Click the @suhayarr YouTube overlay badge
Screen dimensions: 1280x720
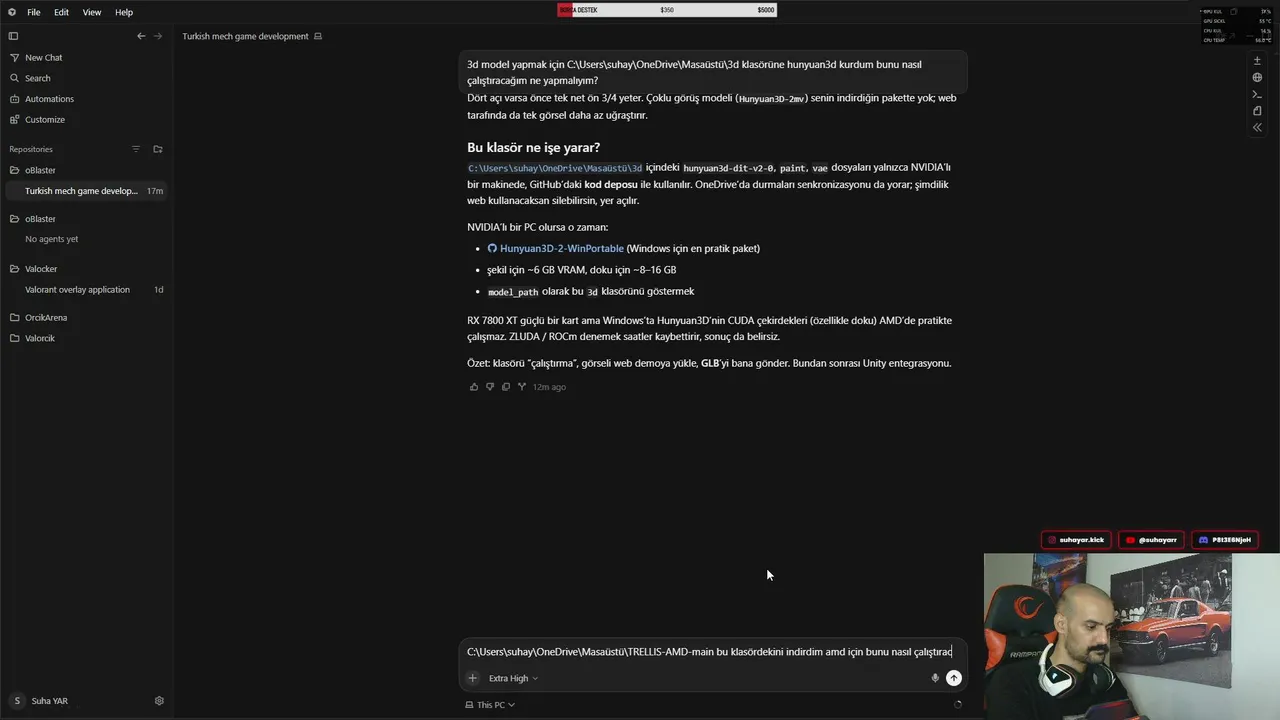tap(1152, 540)
